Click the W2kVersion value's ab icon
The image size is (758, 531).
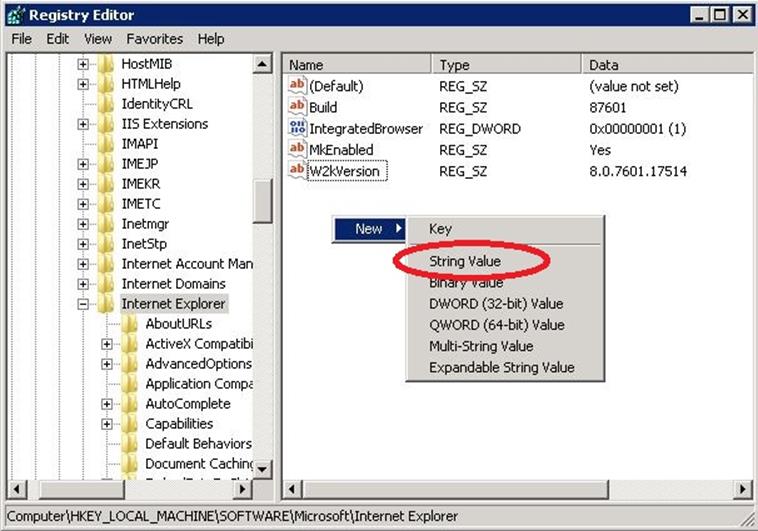(297, 171)
